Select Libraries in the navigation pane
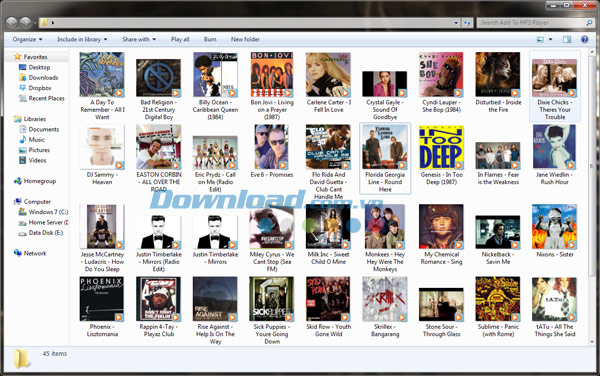 30,119
